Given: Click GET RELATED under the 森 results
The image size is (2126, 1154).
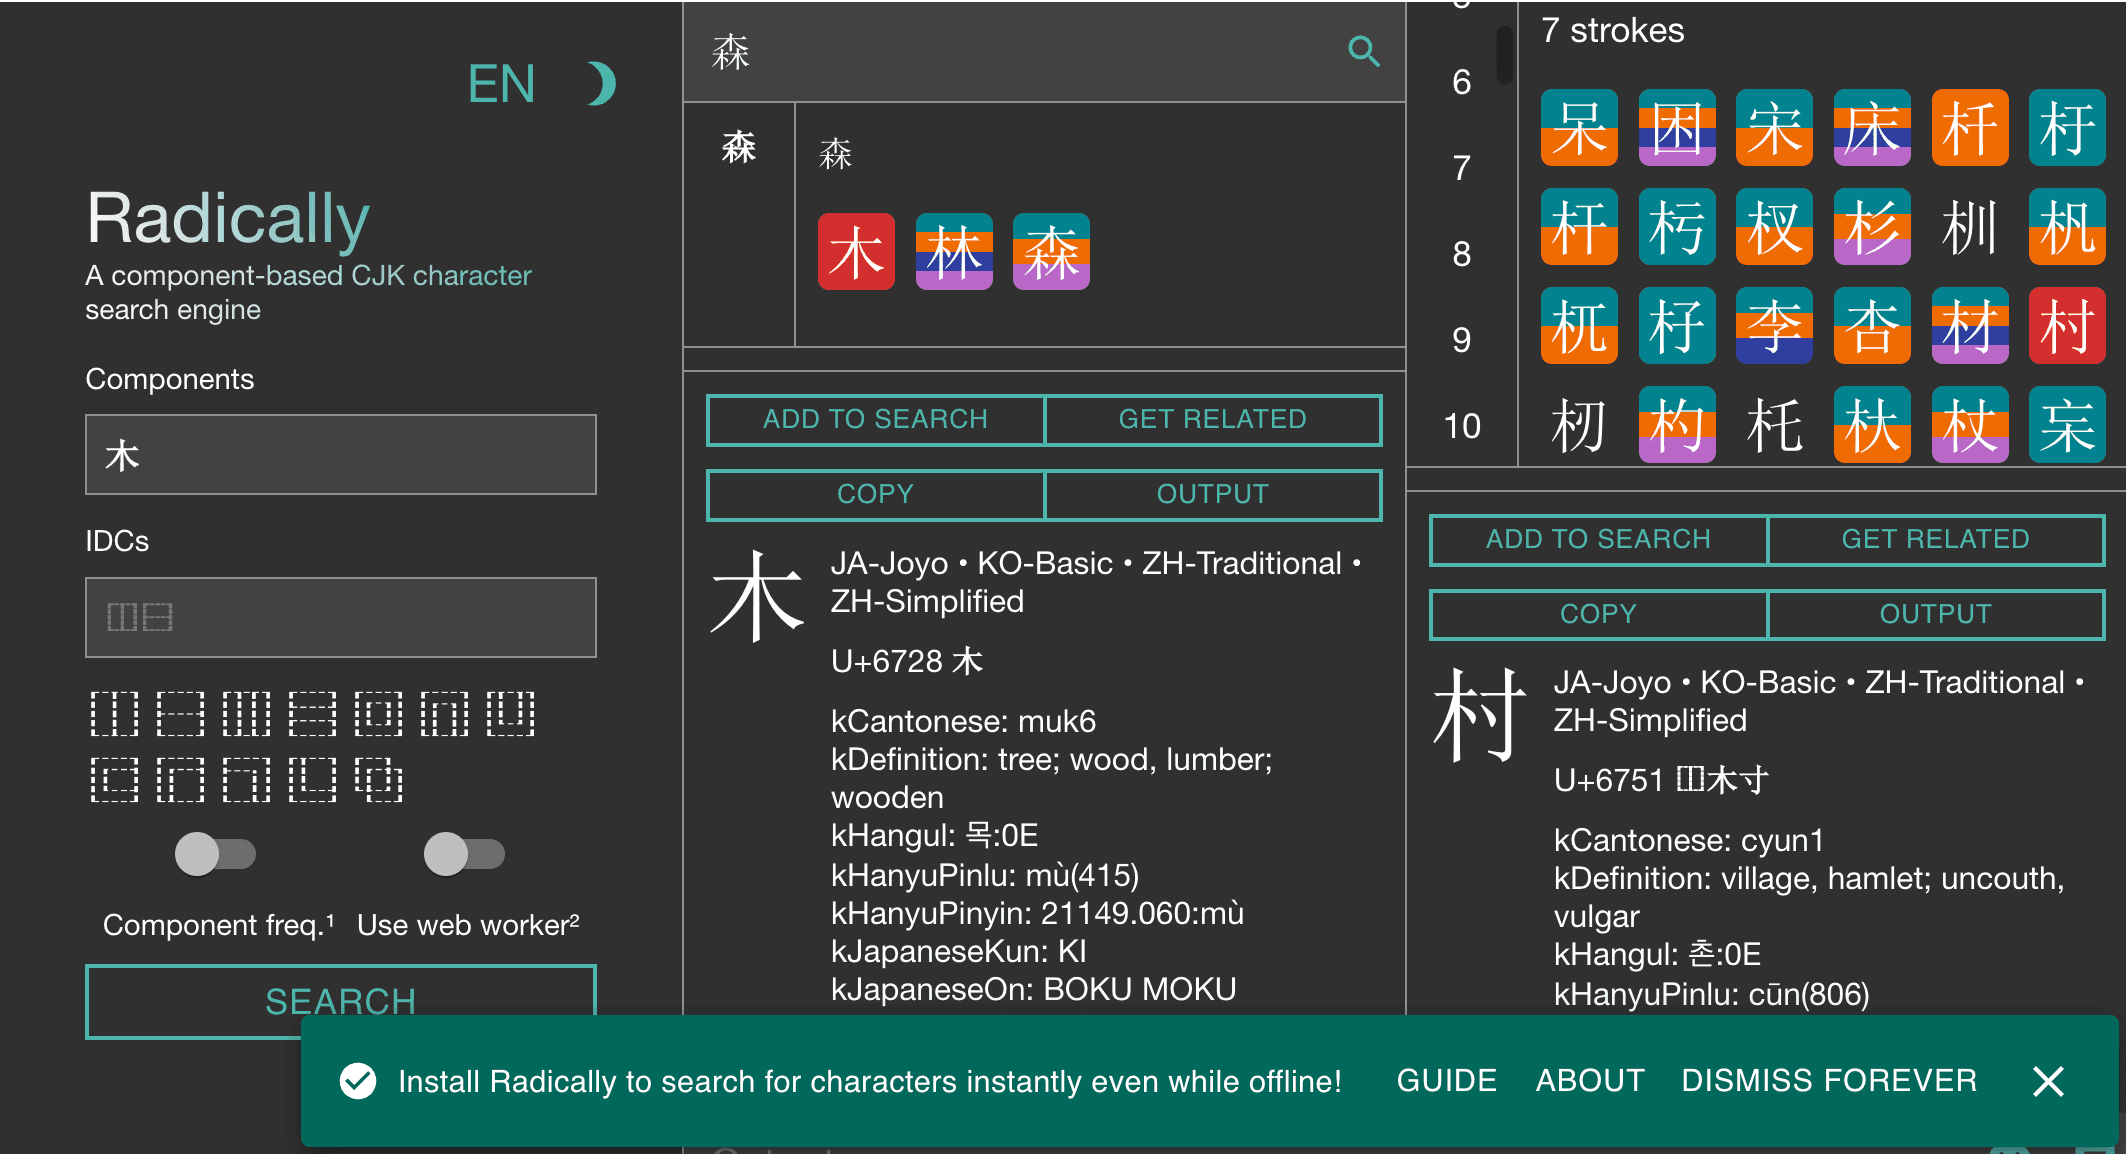Looking at the screenshot, I should [x=1212, y=420].
